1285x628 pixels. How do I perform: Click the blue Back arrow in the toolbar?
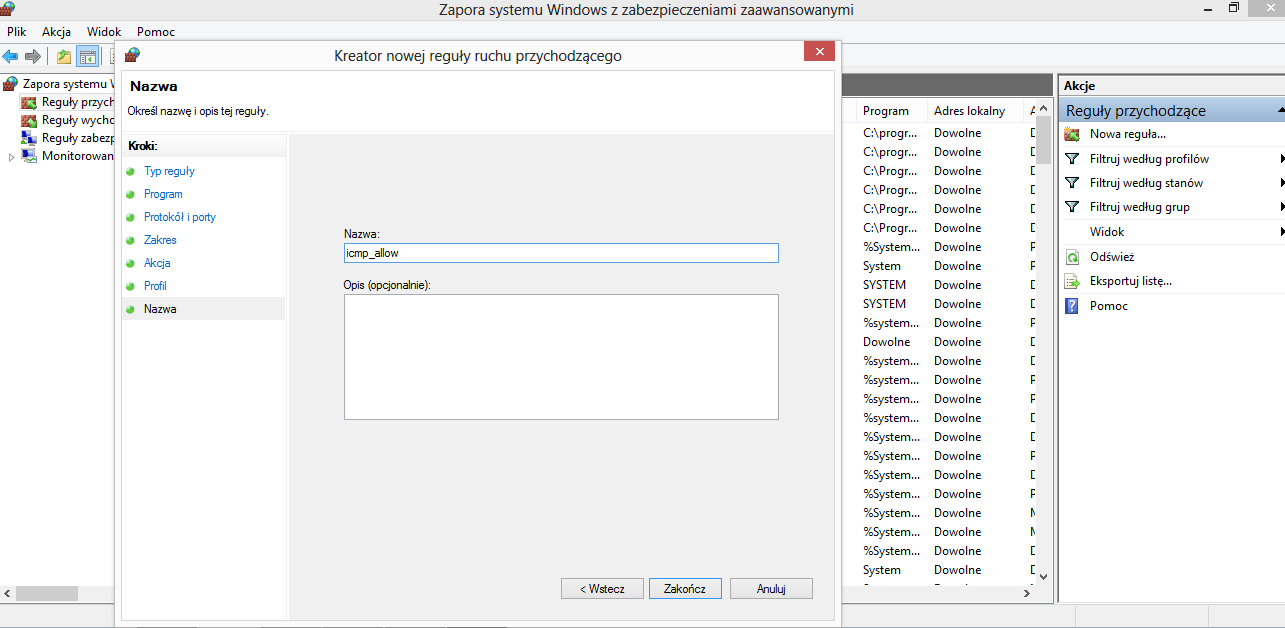11,56
